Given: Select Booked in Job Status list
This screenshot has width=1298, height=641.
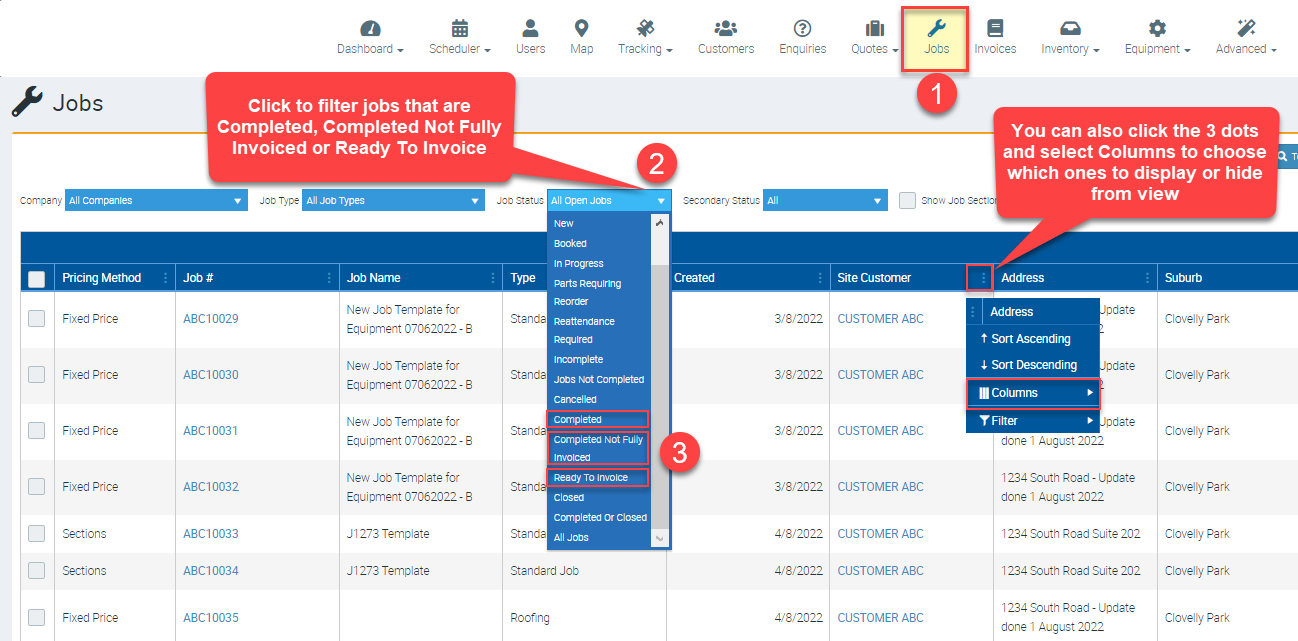Looking at the screenshot, I should pos(598,243).
